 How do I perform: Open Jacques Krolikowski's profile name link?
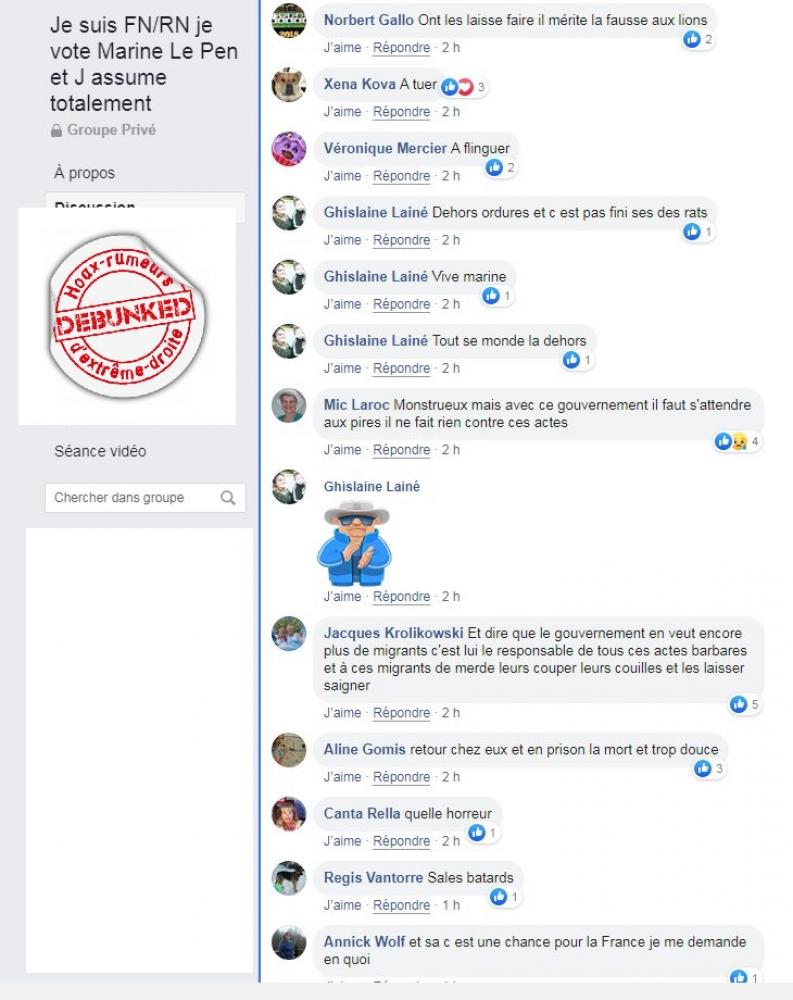pyautogui.click(x=393, y=633)
